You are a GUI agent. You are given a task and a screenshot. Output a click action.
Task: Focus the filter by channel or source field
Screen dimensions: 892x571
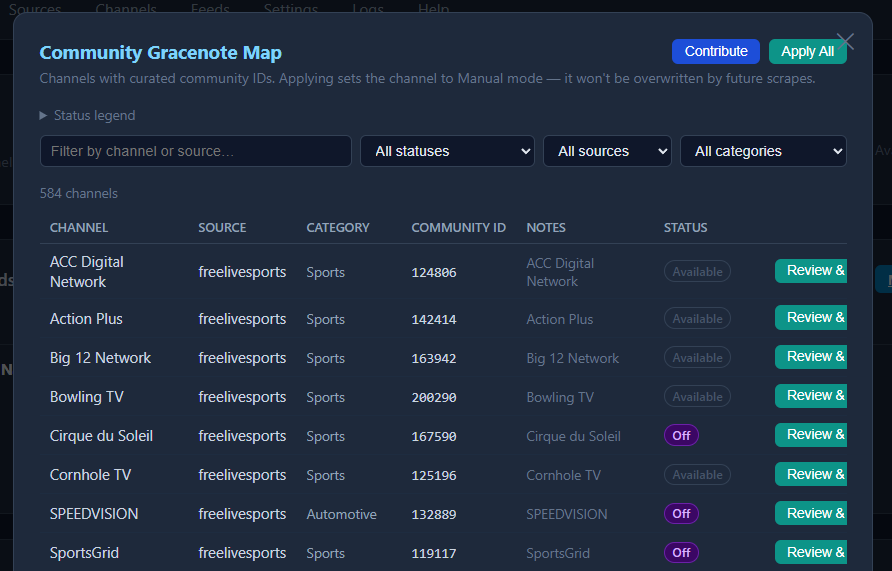(195, 151)
